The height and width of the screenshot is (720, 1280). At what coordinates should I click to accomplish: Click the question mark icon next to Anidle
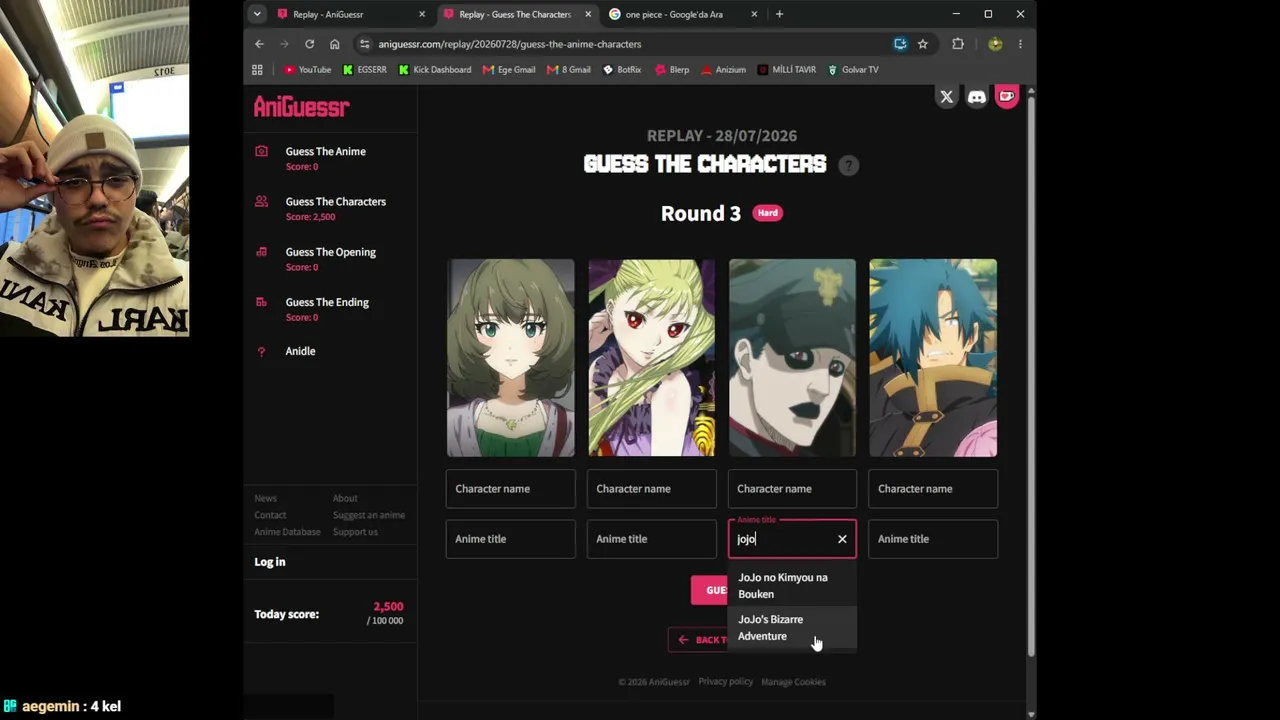(261, 351)
